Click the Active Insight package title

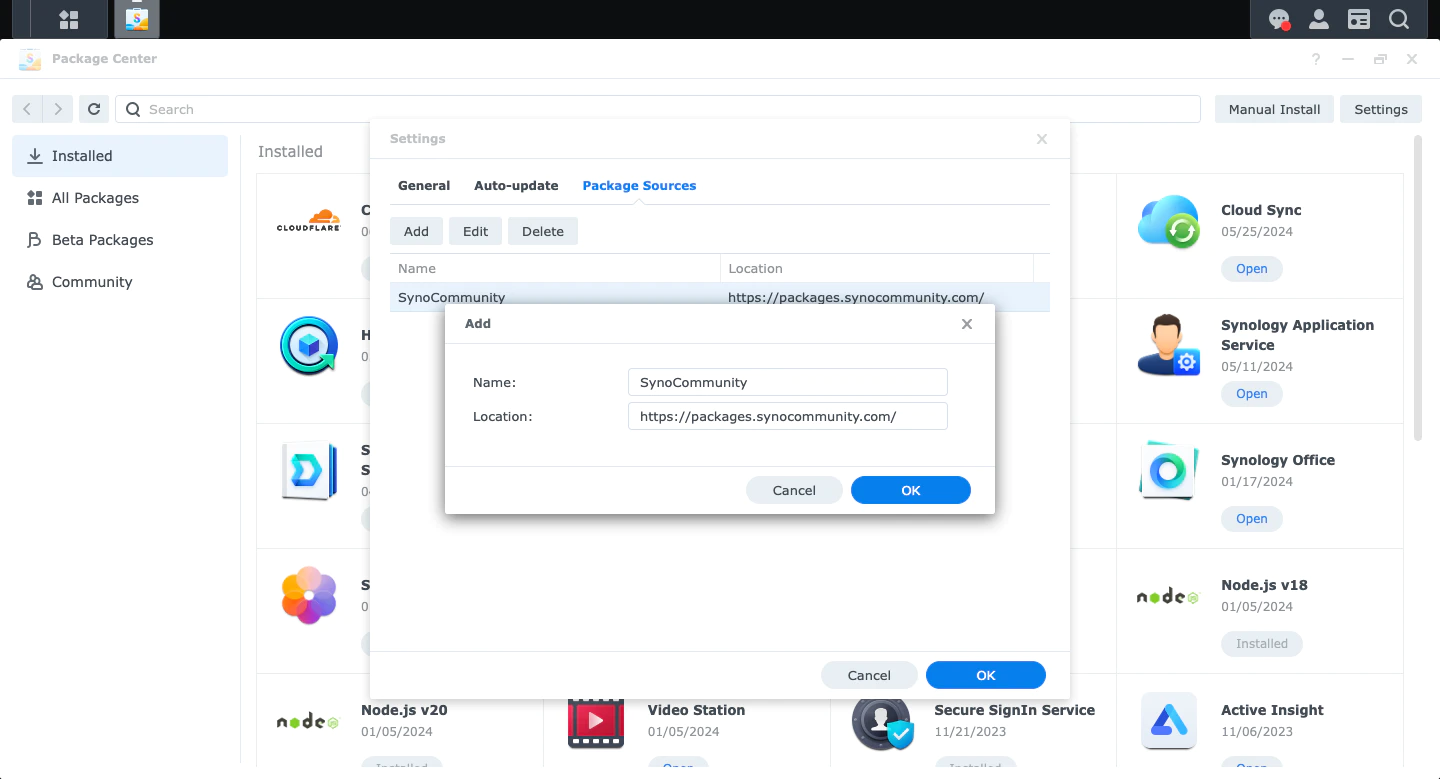(x=1272, y=710)
